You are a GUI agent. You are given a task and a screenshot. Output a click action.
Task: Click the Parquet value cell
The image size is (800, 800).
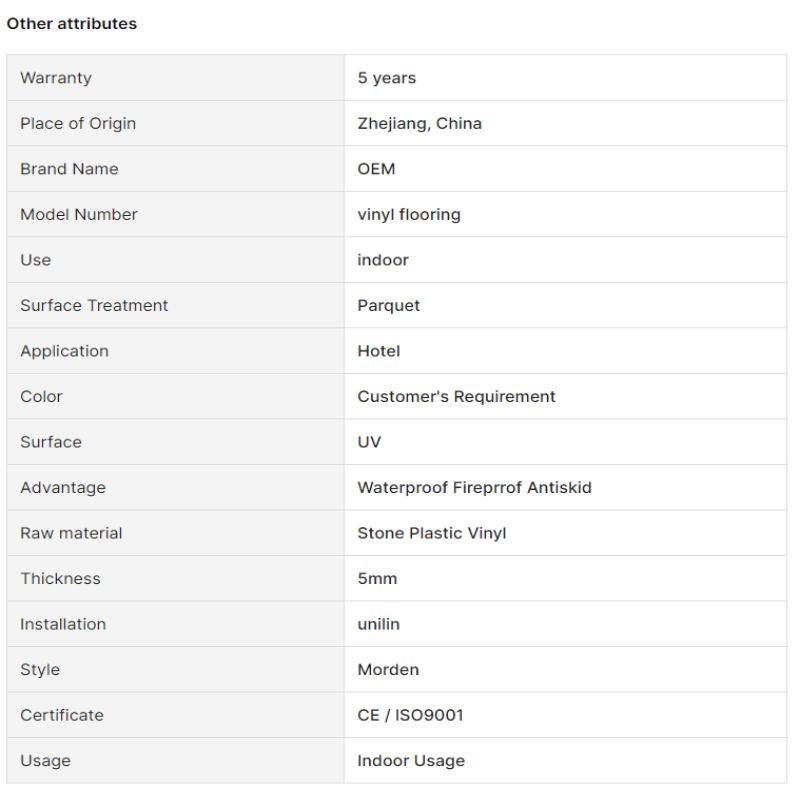pos(565,305)
